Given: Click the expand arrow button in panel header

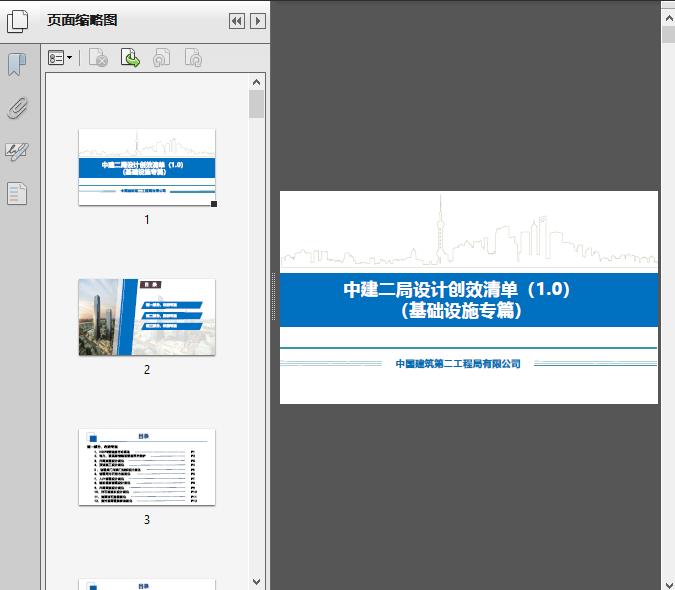Looking at the screenshot, I should click(258, 21).
